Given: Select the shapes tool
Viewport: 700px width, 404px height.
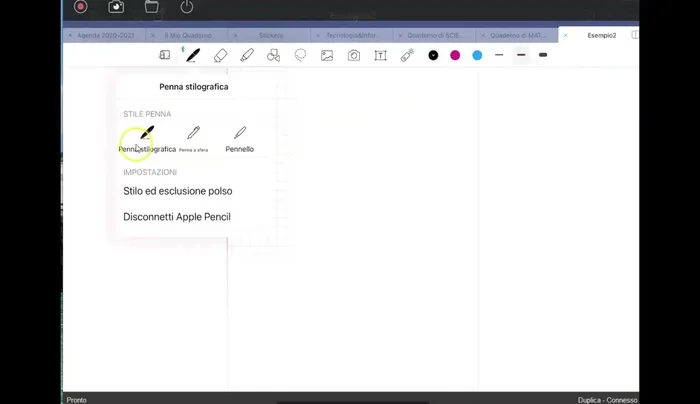Looking at the screenshot, I should (x=273, y=55).
